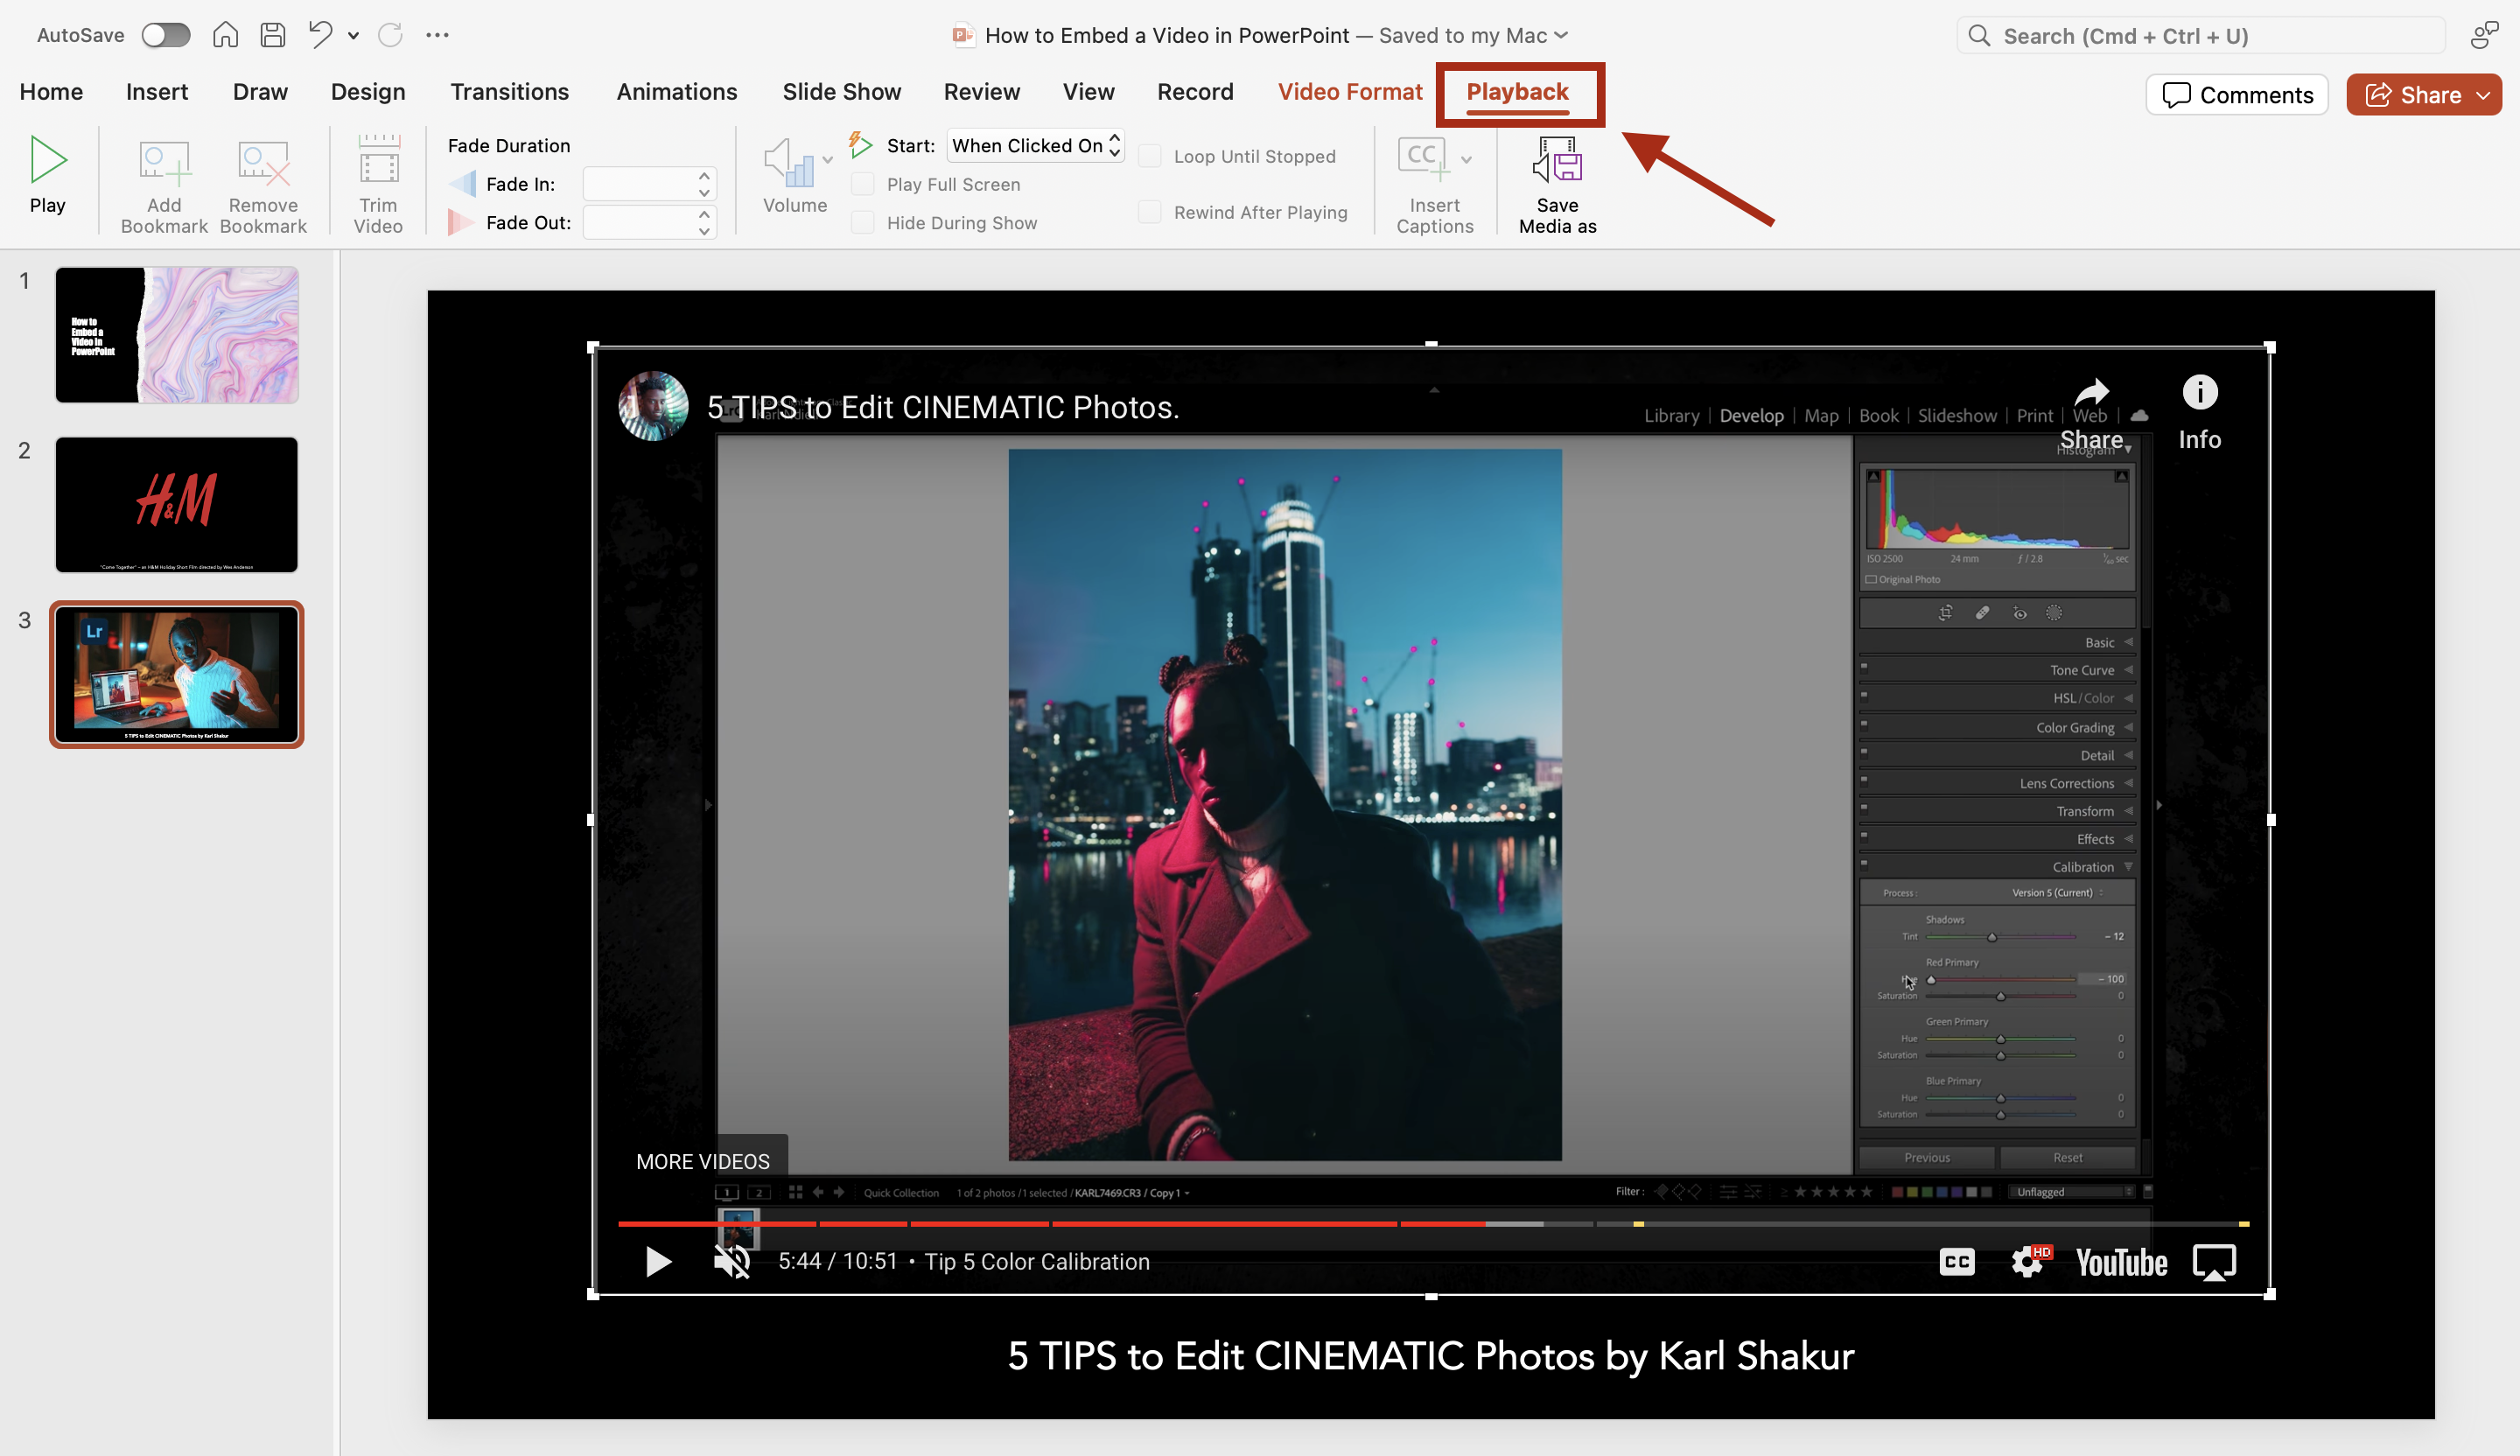Click the Fade In stepper arrows

tap(704, 184)
